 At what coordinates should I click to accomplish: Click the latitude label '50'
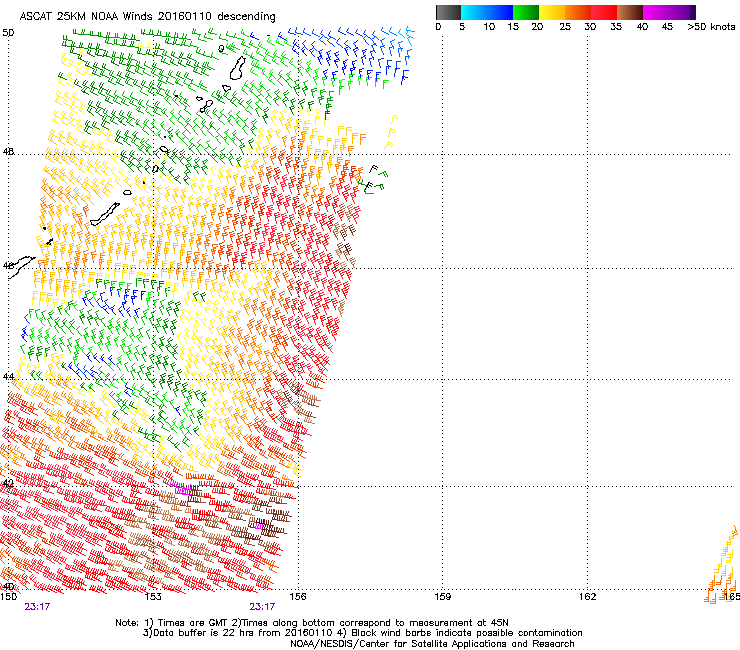click(8, 33)
